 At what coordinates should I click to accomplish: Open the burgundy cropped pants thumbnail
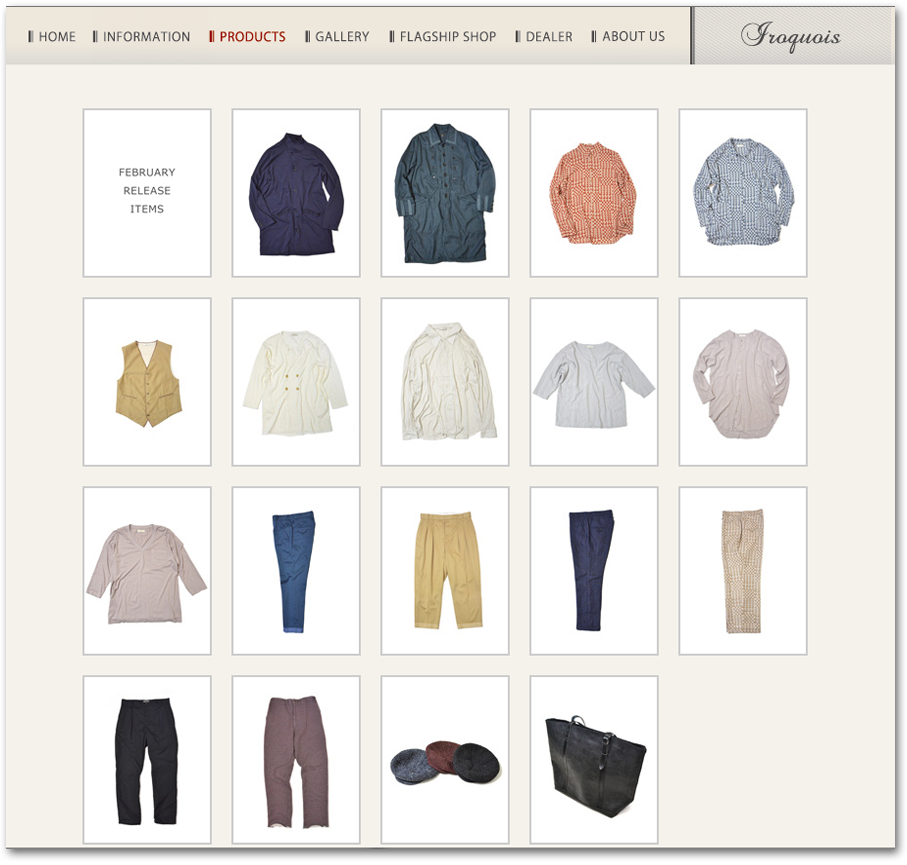tap(296, 760)
